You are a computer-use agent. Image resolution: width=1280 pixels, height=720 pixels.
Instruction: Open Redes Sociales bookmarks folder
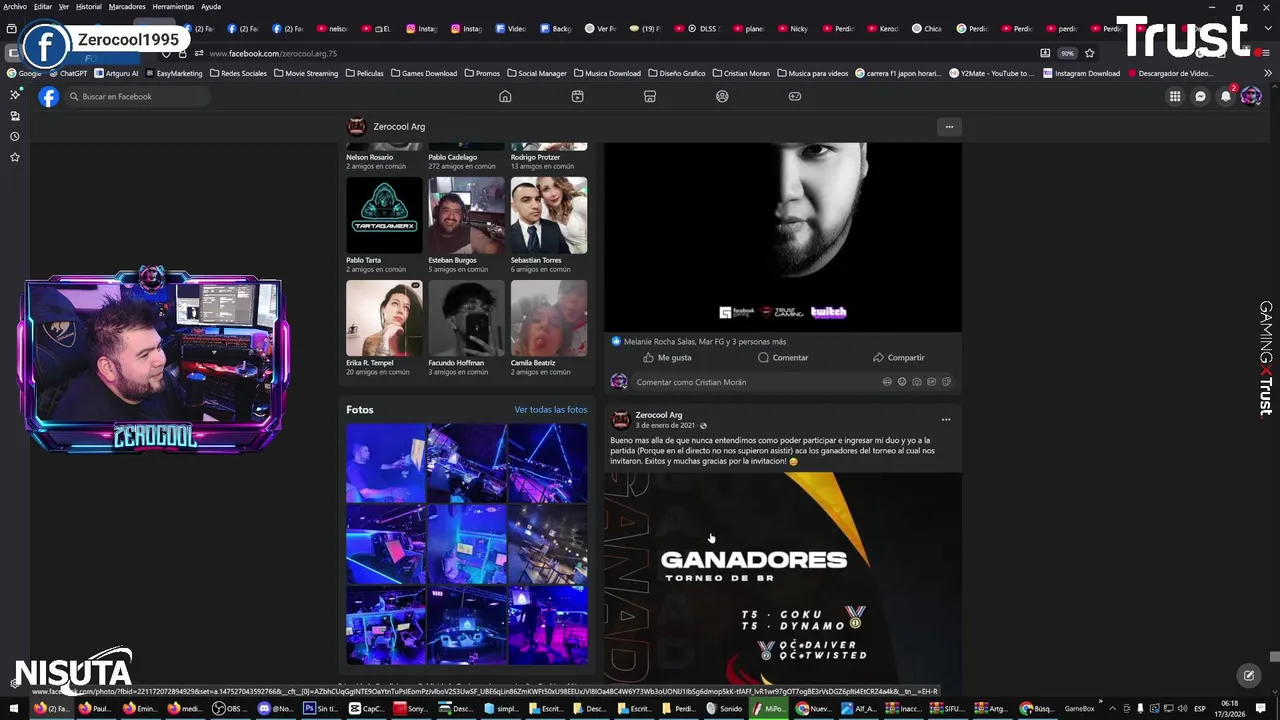(x=238, y=73)
